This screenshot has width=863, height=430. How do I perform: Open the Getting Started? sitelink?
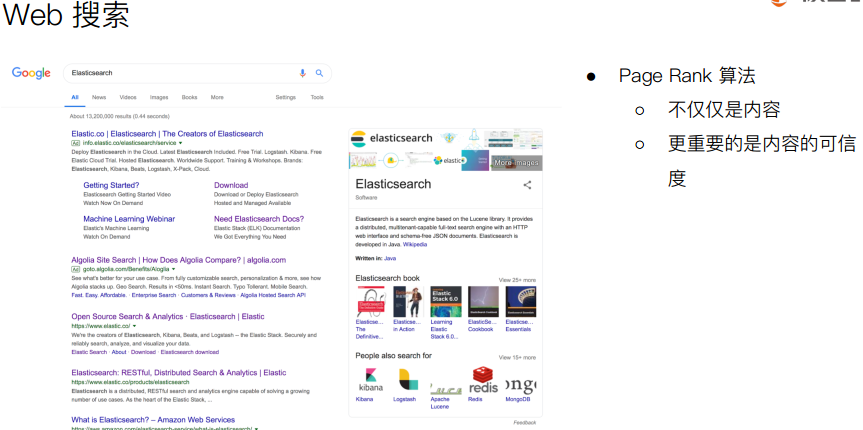pos(111,186)
